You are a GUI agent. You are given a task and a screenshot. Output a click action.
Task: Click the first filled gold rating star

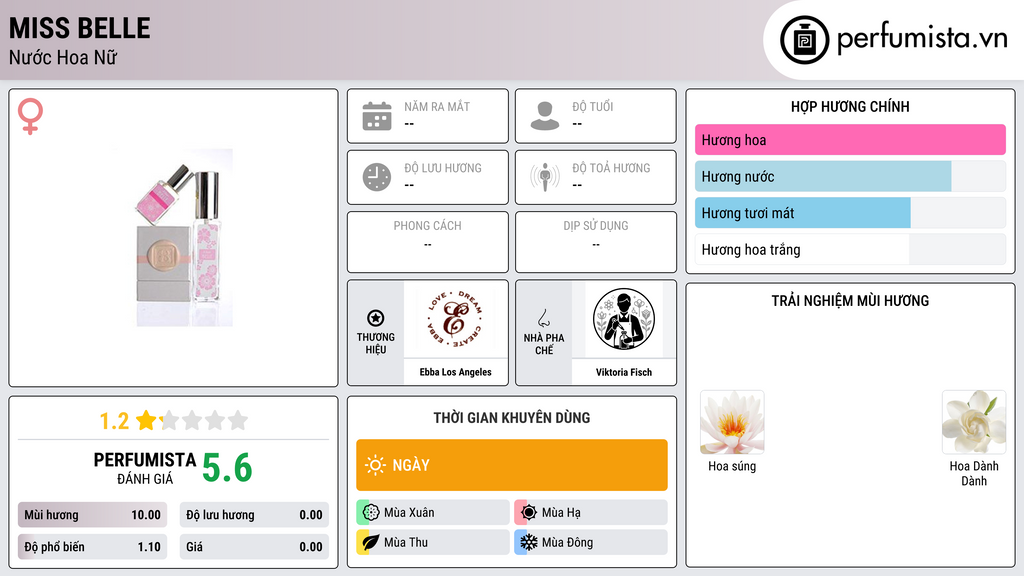[146, 420]
